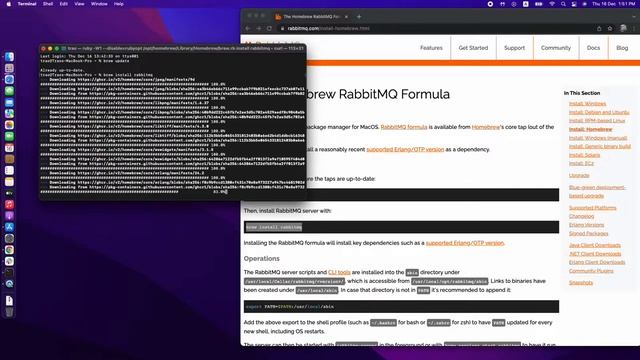Open Get Started in the site navigation

pyautogui.click(x=473, y=48)
